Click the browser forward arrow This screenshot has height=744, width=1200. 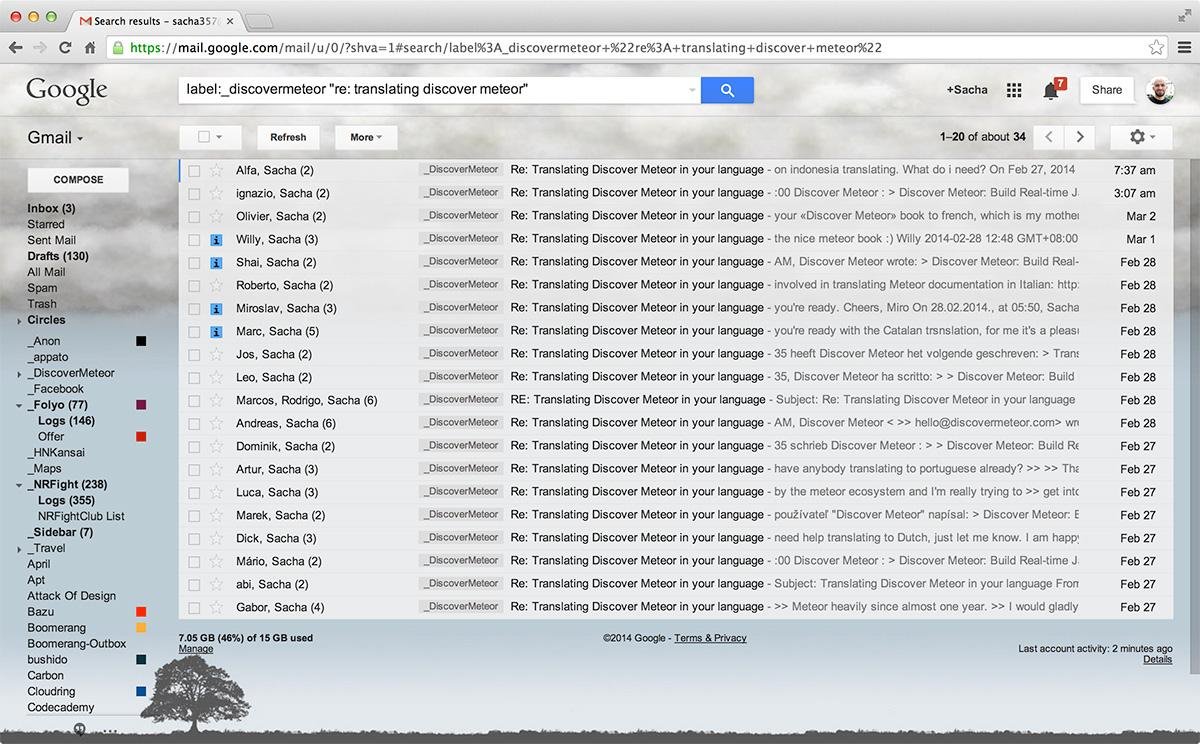(x=40, y=47)
